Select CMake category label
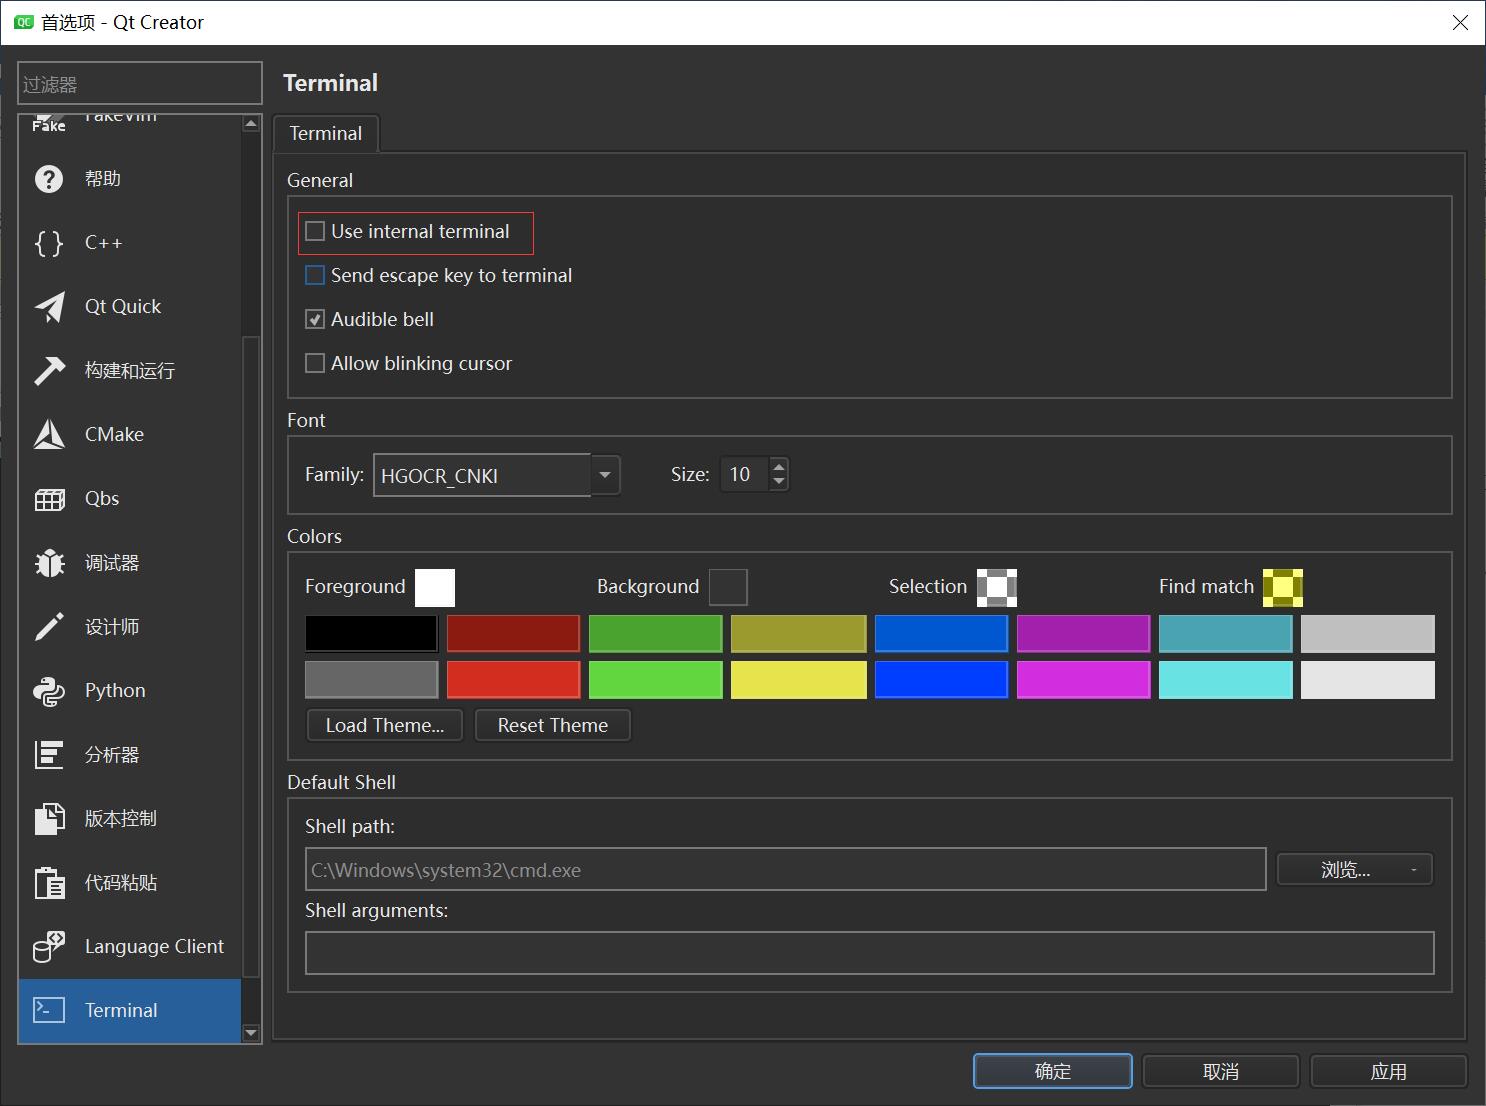This screenshot has width=1486, height=1106. pyautogui.click(x=115, y=435)
